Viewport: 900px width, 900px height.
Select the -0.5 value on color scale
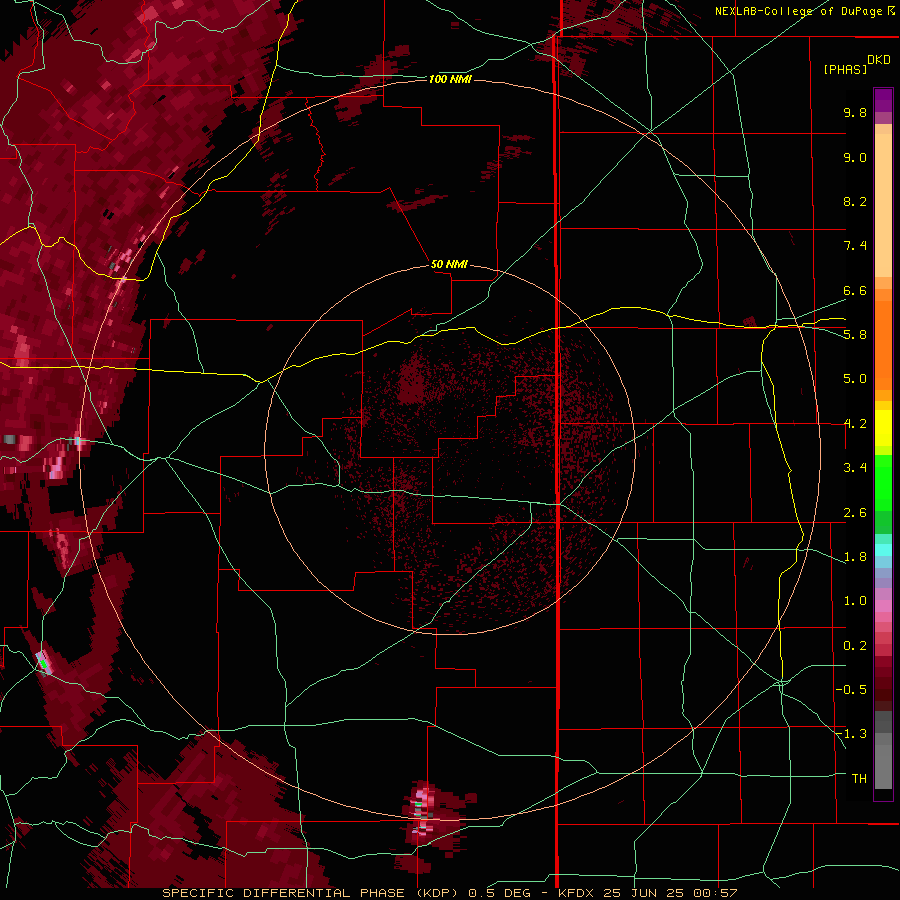pyautogui.click(x=851, y=690)
